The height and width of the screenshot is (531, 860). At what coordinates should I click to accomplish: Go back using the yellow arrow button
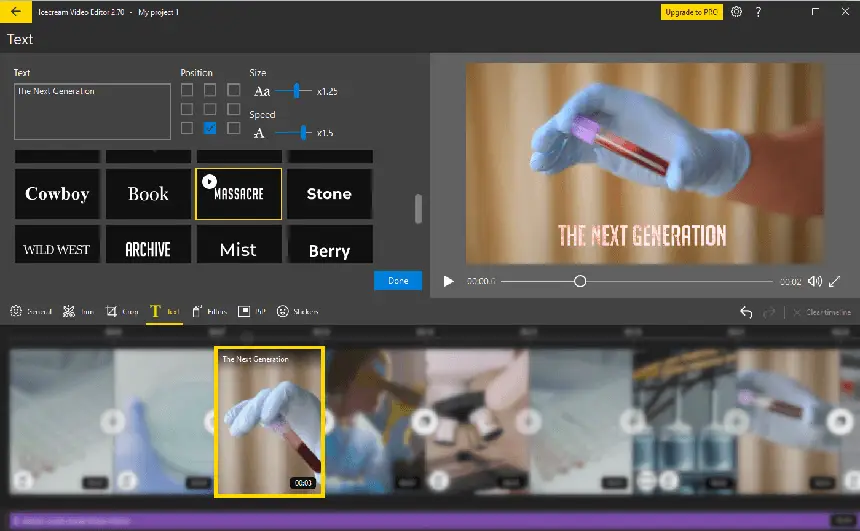15,12
